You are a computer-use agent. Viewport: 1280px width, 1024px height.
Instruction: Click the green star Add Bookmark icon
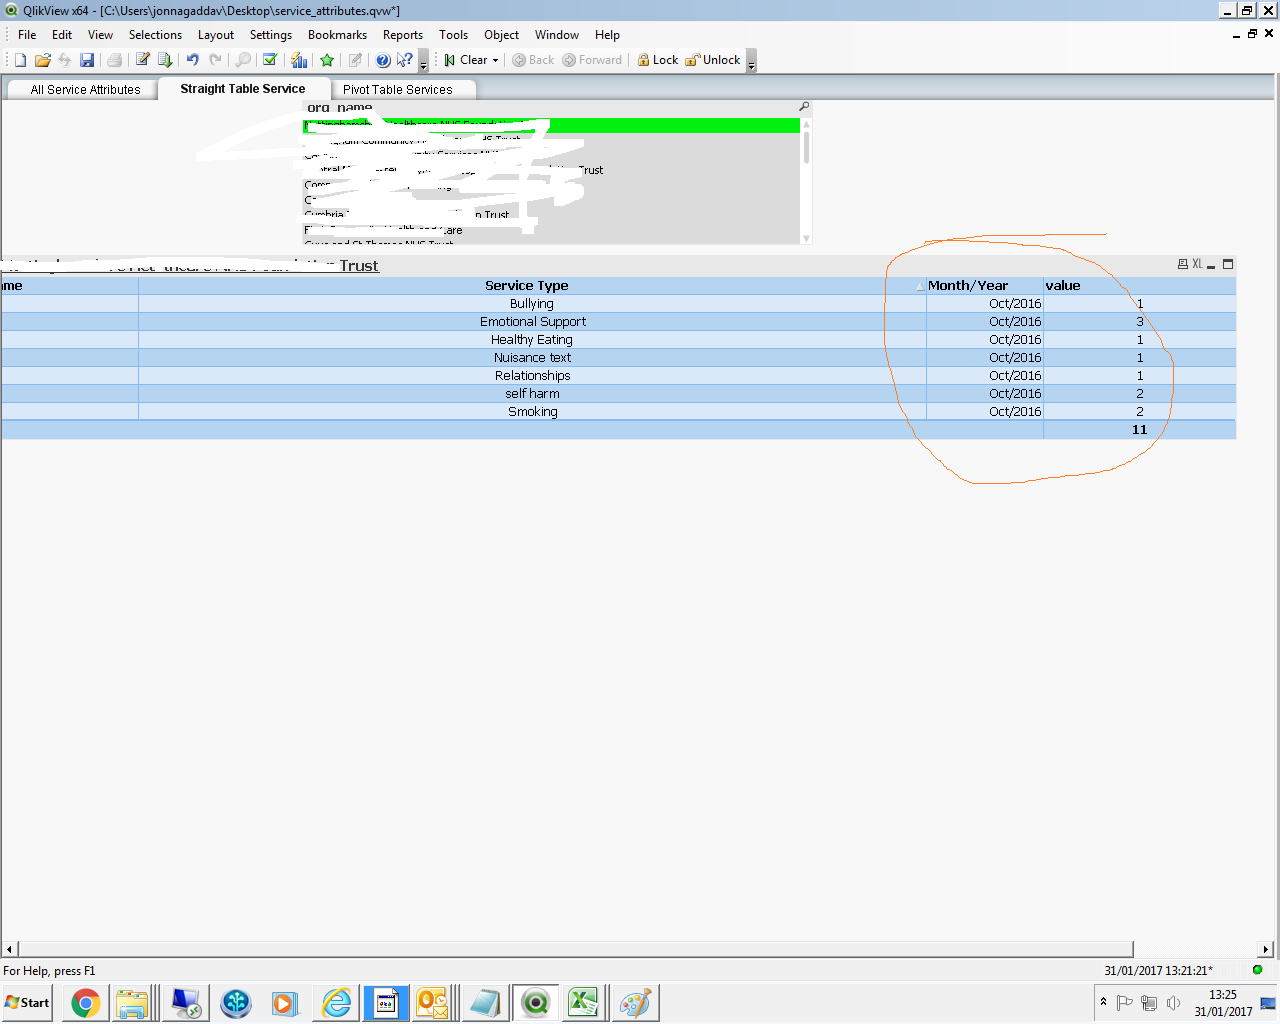point(327,60)
